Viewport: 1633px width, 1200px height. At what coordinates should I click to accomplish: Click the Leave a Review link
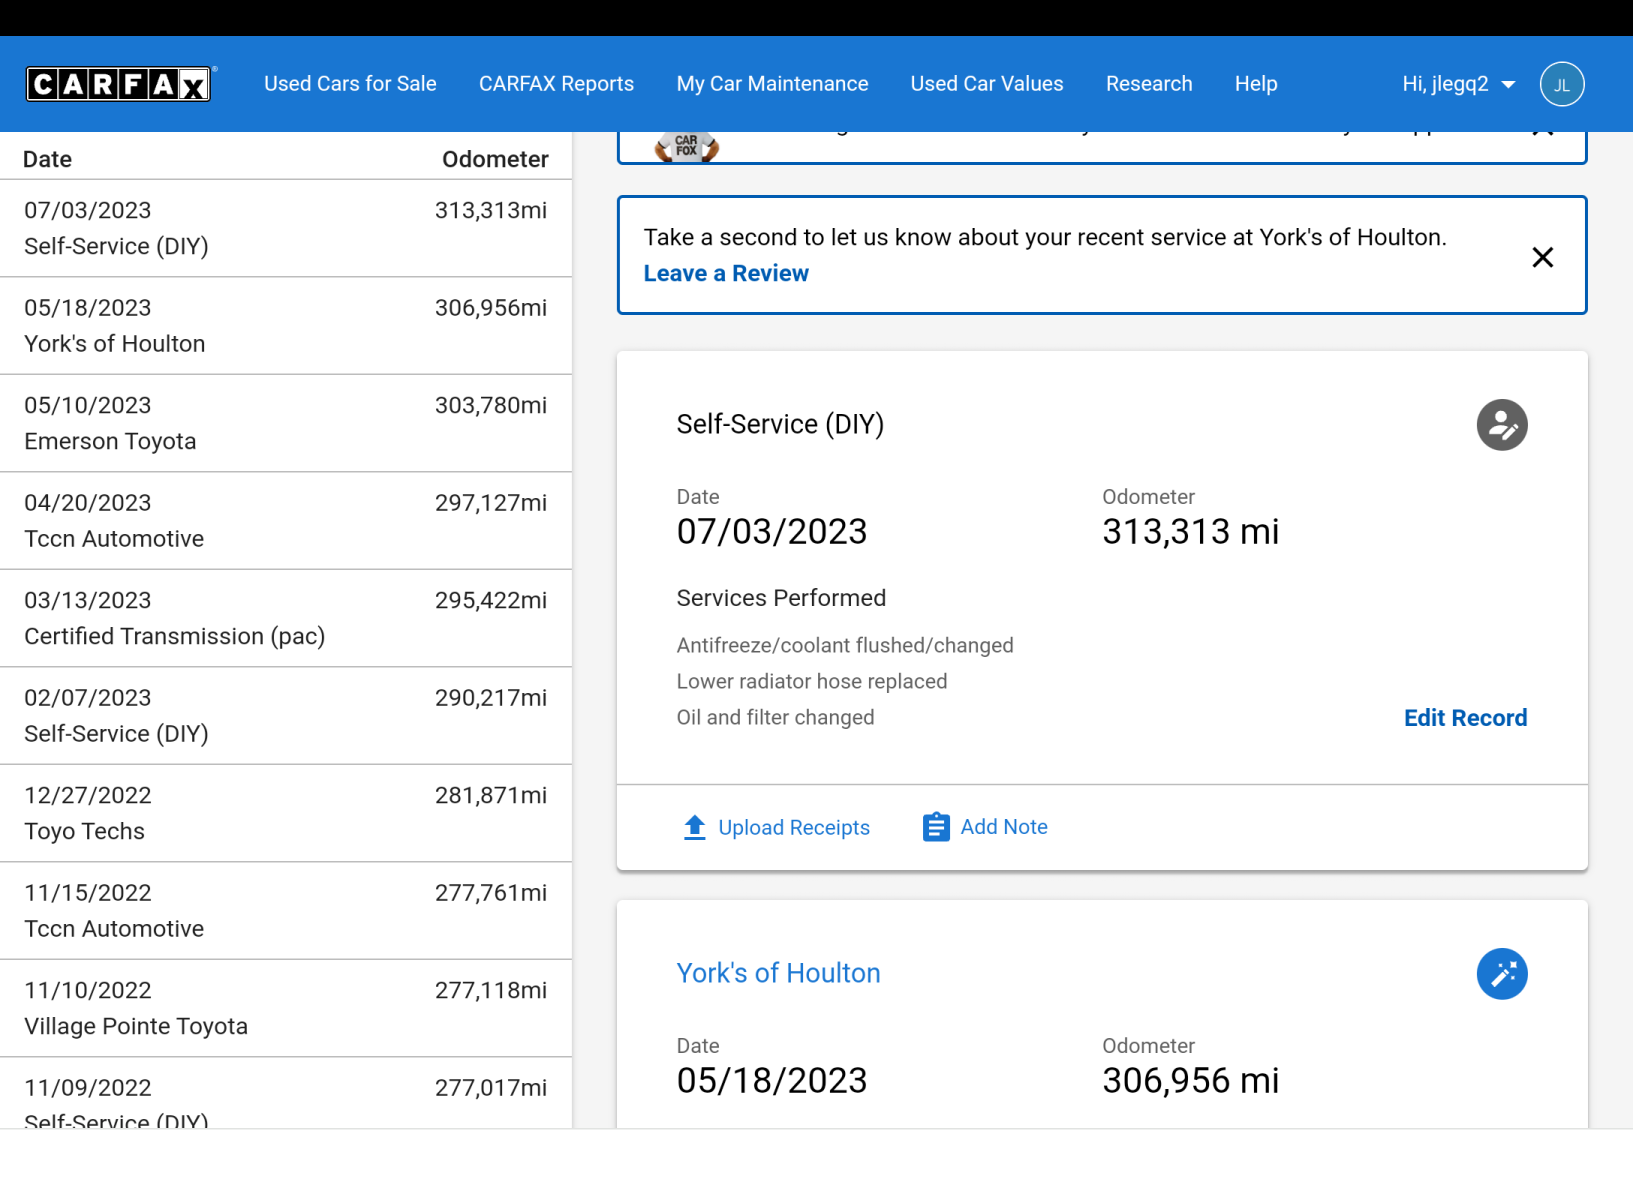point(726,273)
